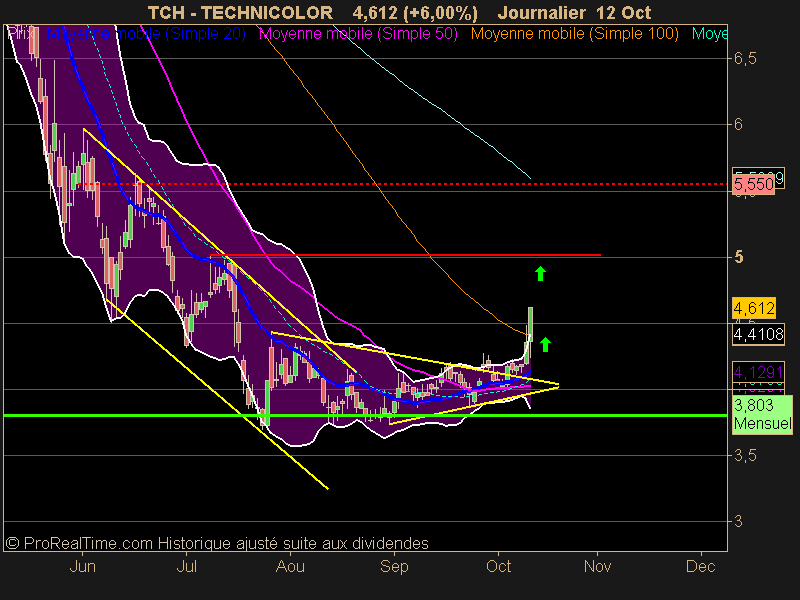This screenshot has width=800, height=600.
Task: Click the tall green candle of 12 Oct
Action: point(530,323)
